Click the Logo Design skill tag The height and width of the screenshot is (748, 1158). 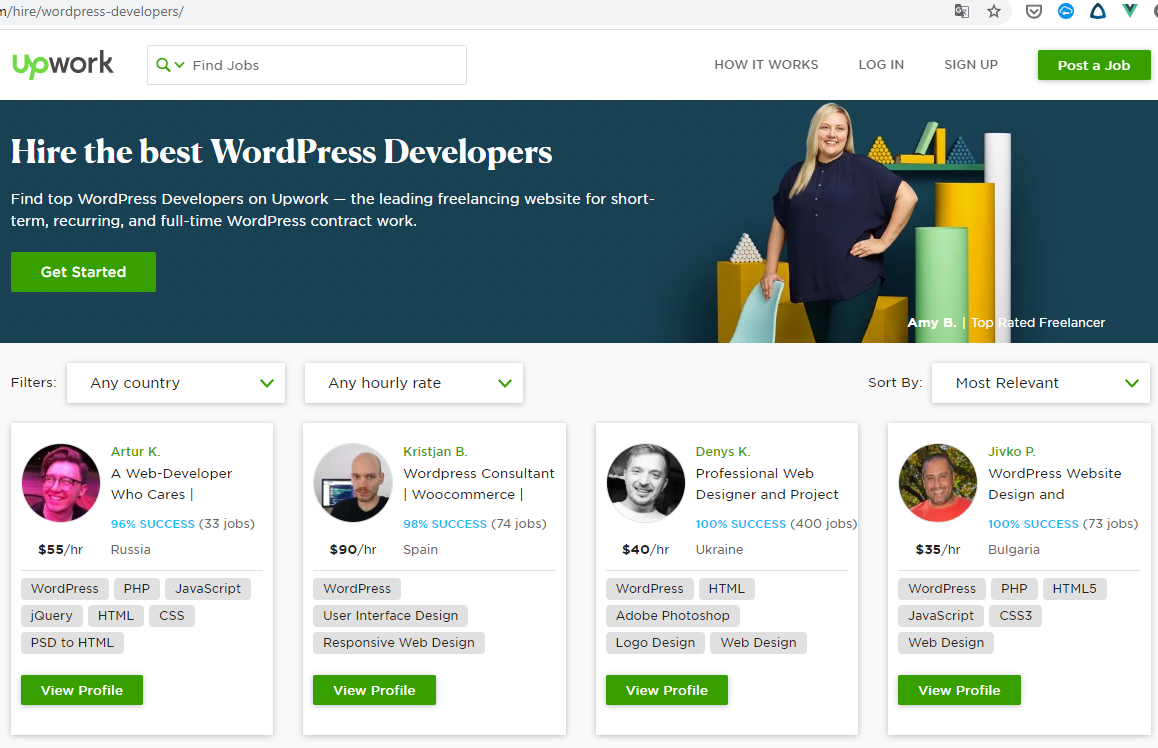coord(656,642)
